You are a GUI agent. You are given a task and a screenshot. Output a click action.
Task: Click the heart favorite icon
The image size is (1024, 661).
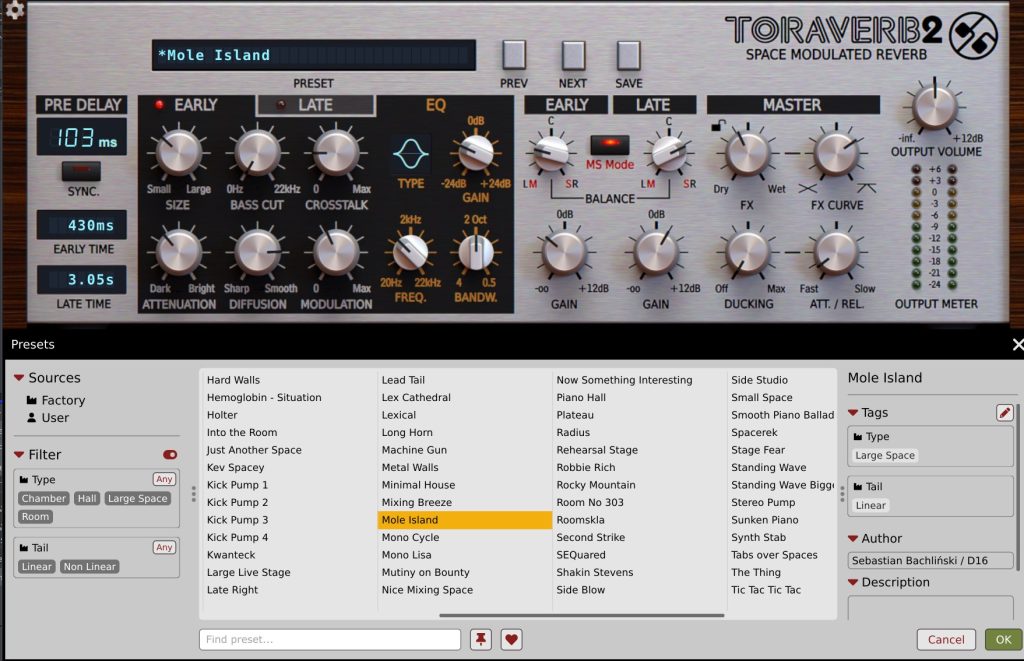click(512, 640)
